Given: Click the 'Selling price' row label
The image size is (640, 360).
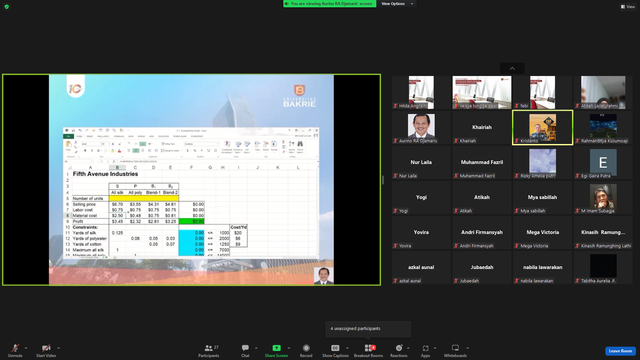Looking at the screenshot, I should 84,204.
